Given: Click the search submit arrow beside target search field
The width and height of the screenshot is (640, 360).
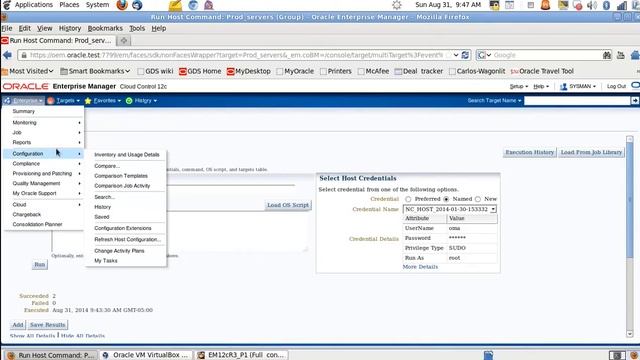Looking at the screenshot, I should pyautogui.click(x=635, y=100).
